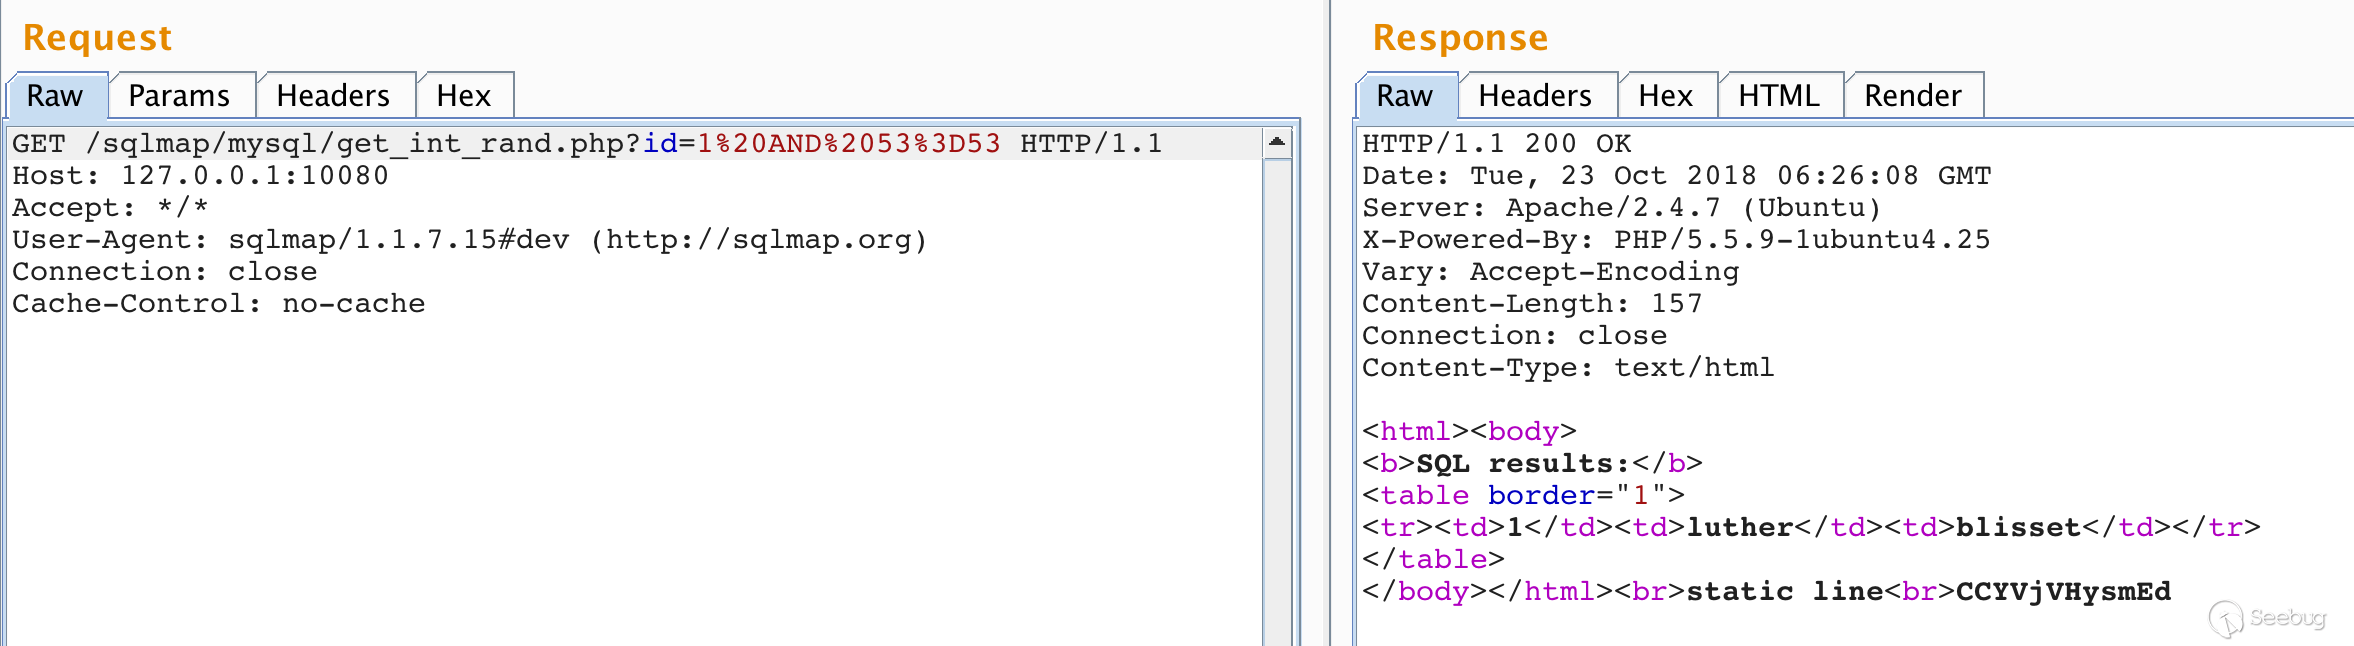The width and height of the screenshot is (2354, 646).
Task: Click the Content-Type: text/html line
Action: tap(1568, 368)
